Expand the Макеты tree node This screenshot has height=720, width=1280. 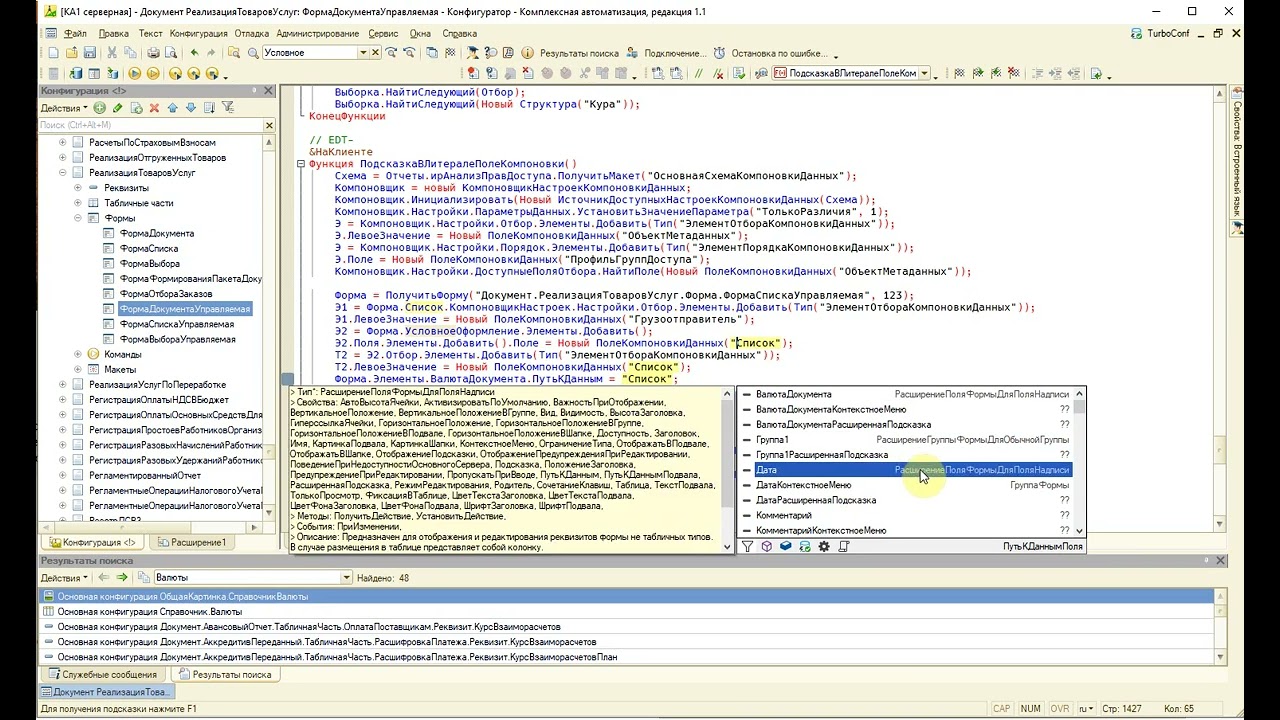point(79,369)
